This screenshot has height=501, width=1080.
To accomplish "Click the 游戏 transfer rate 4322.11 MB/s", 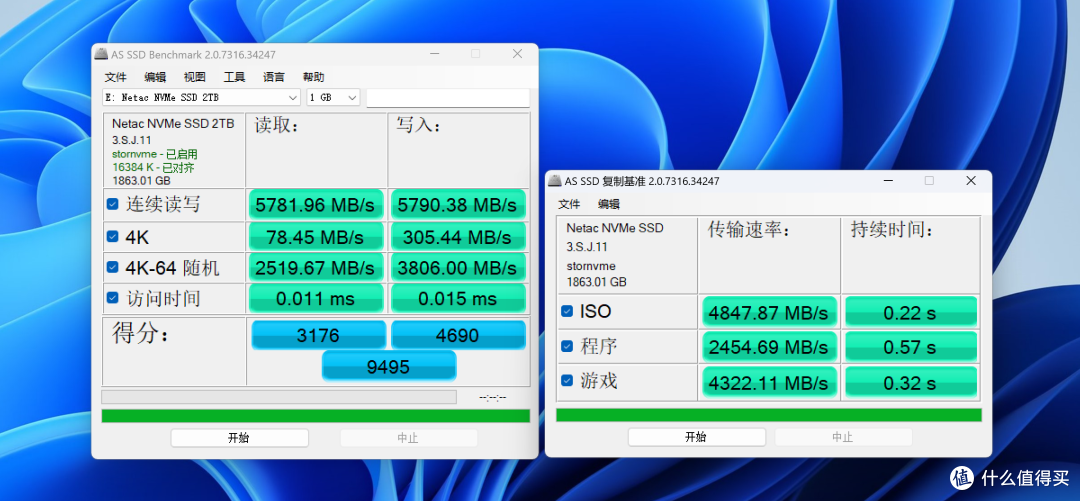I will pos(769,381).
